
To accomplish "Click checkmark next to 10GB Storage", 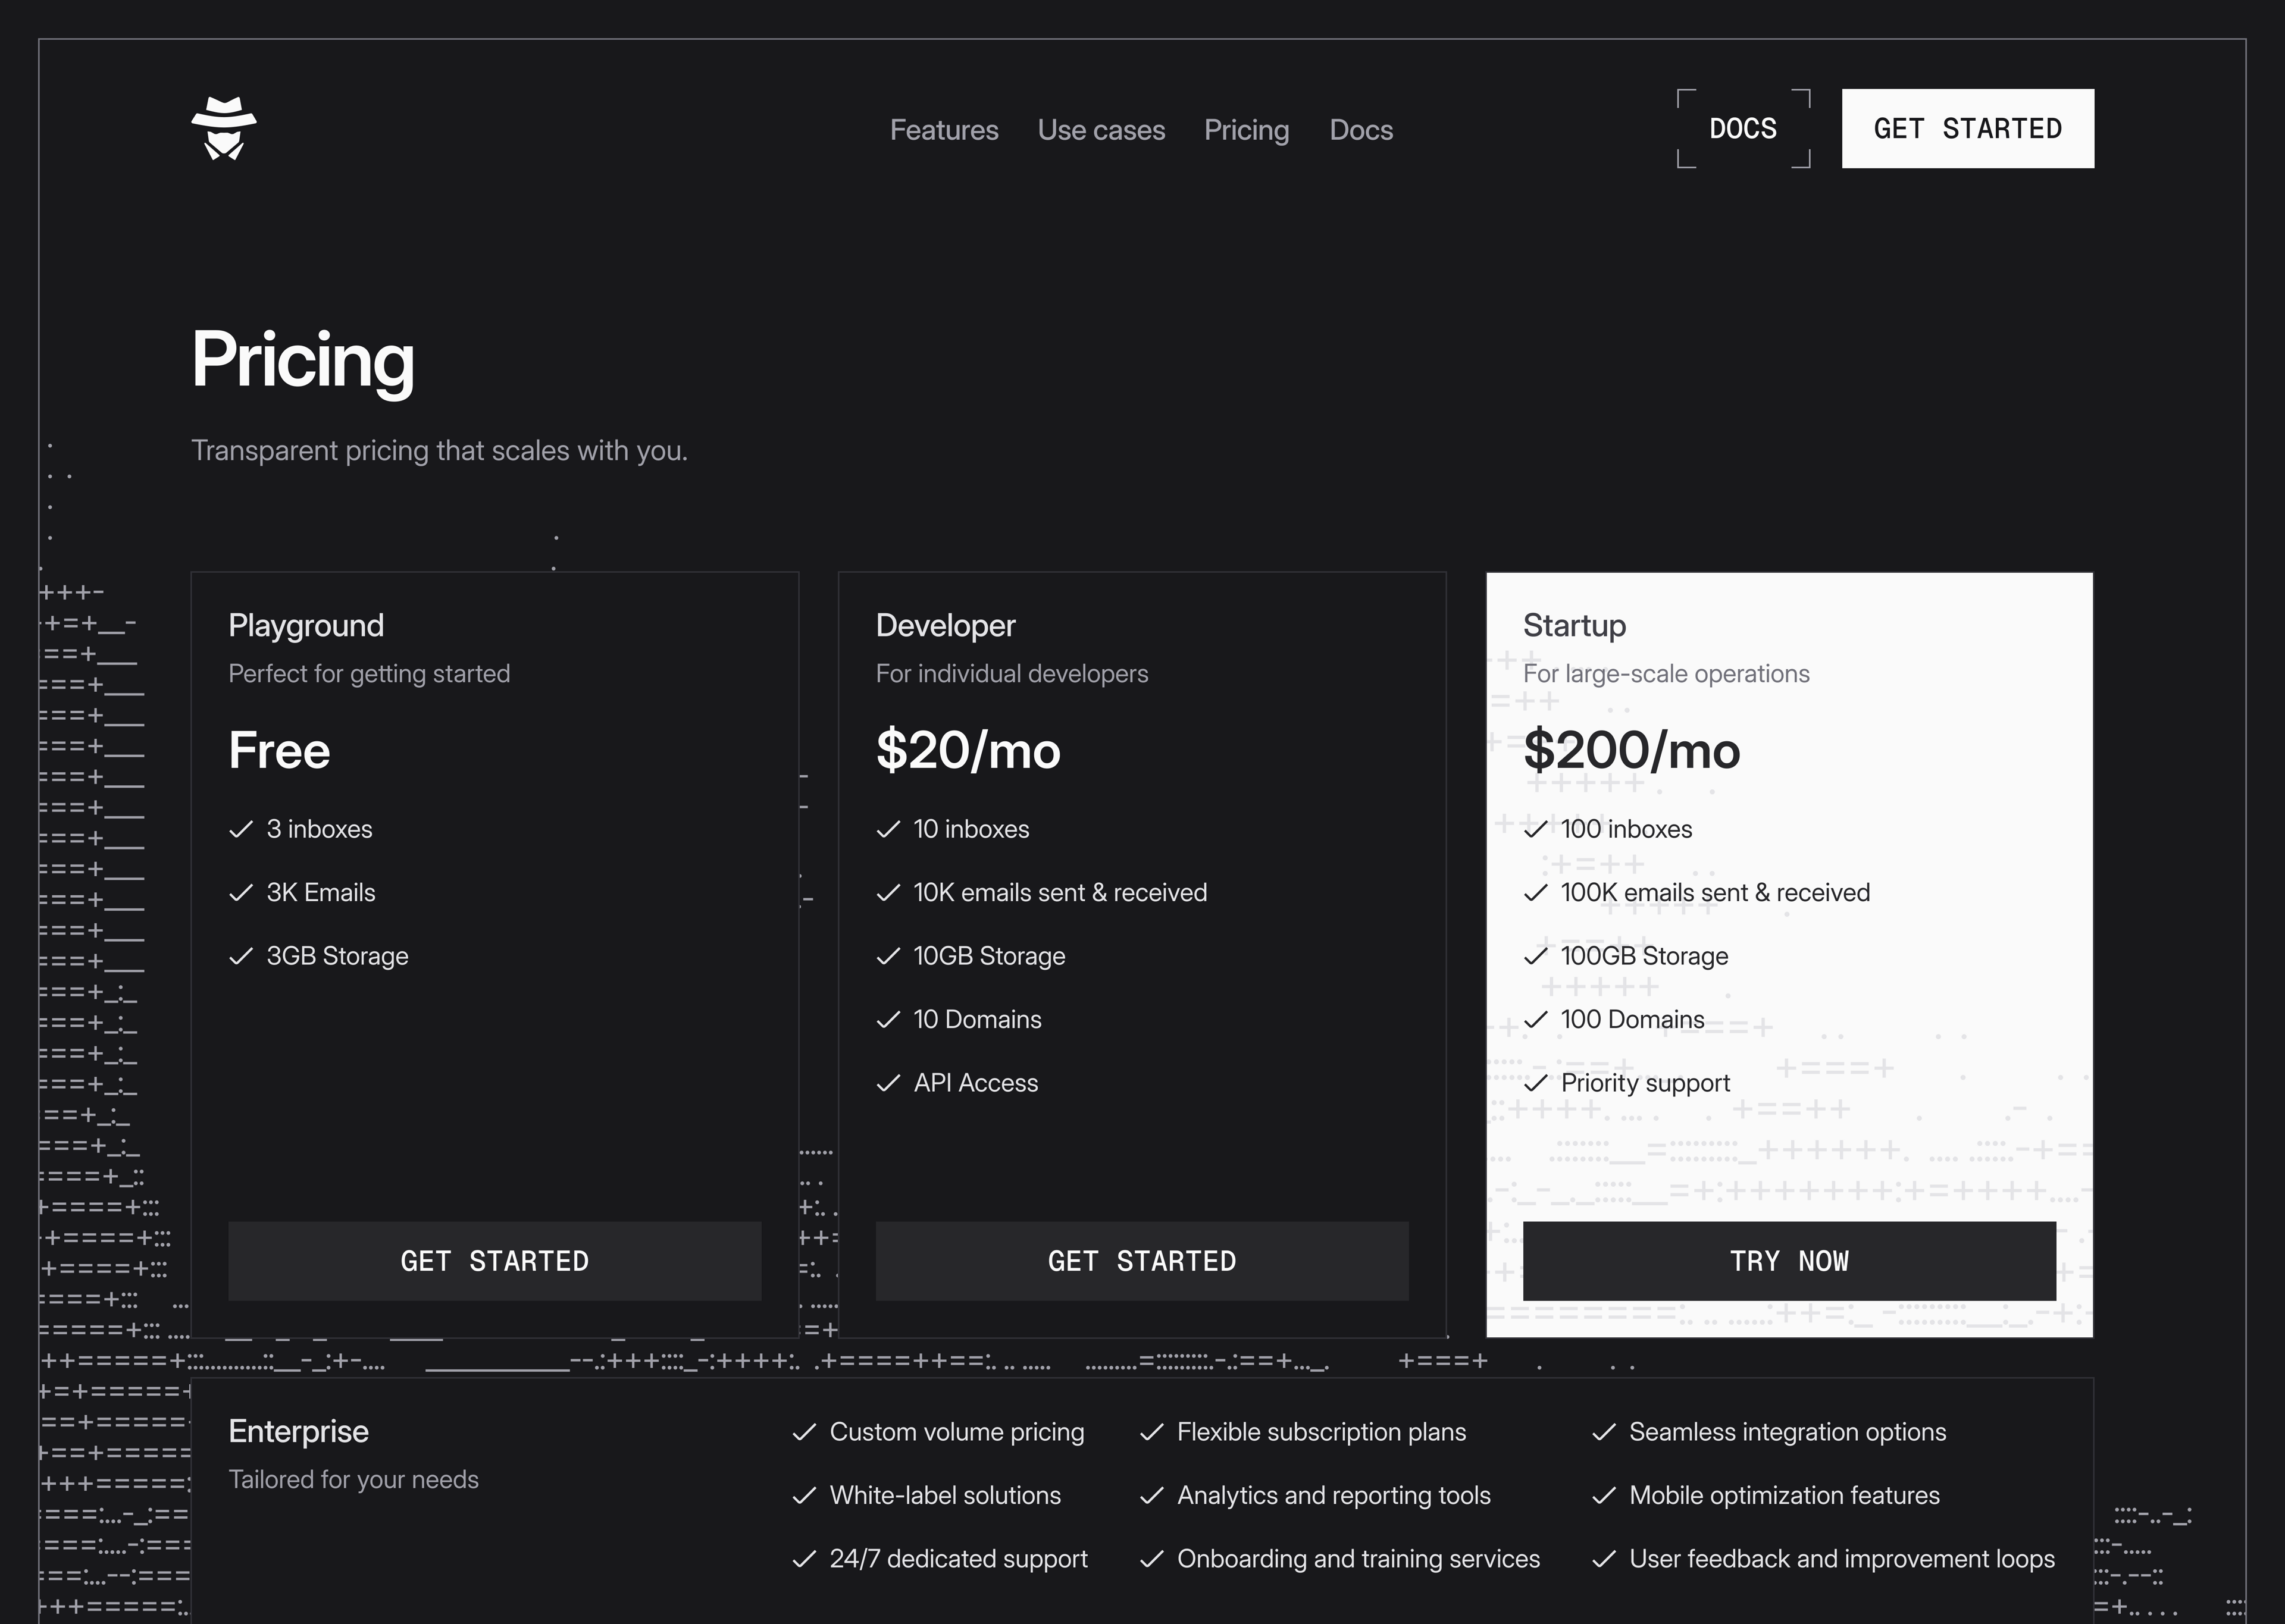I will coord(888,956).
